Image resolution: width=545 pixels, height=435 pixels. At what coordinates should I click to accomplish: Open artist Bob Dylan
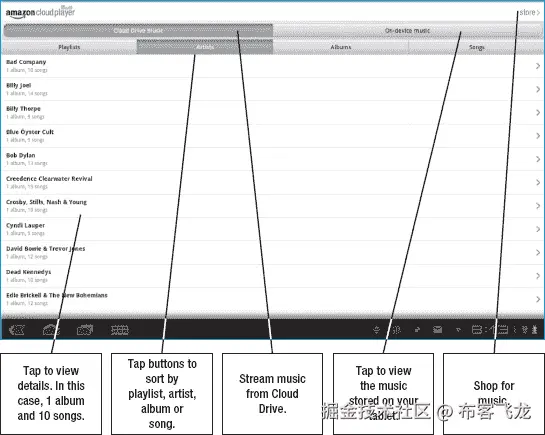click(21, 155)
